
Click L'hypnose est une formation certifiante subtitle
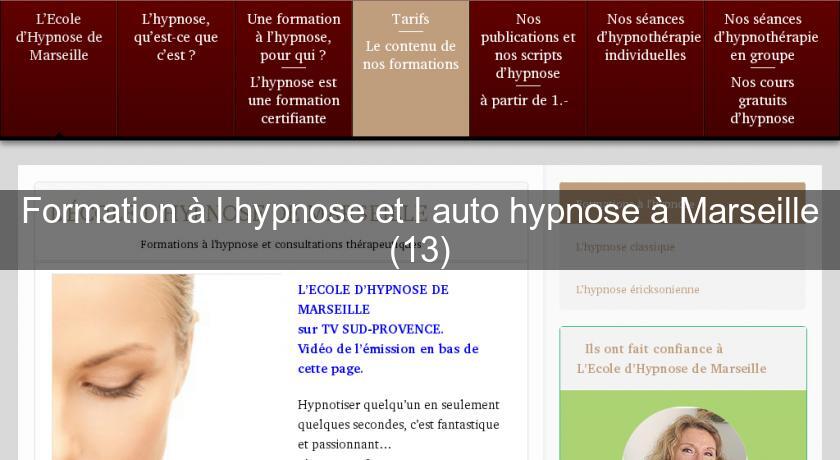(x=294, y=100)
